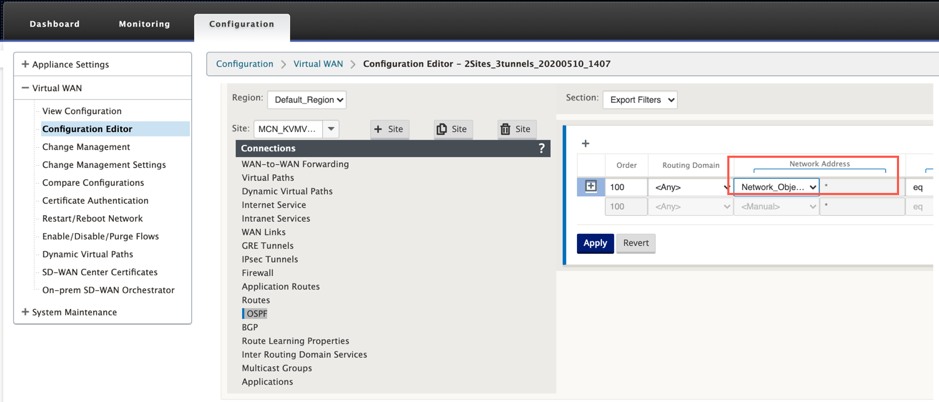The image size is (939, 402).
Task: Open the Network_Obje... address dropdown
Action: tap(777, 188)
